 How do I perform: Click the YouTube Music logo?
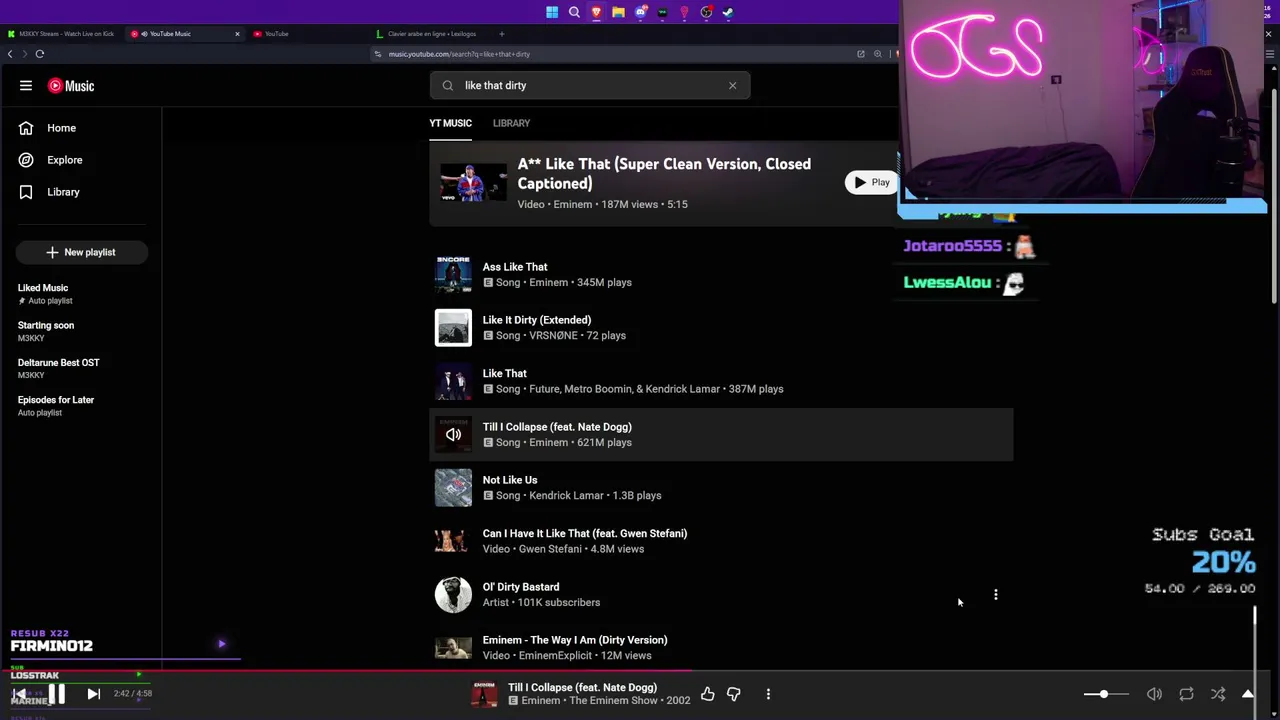tap(71, 86)
